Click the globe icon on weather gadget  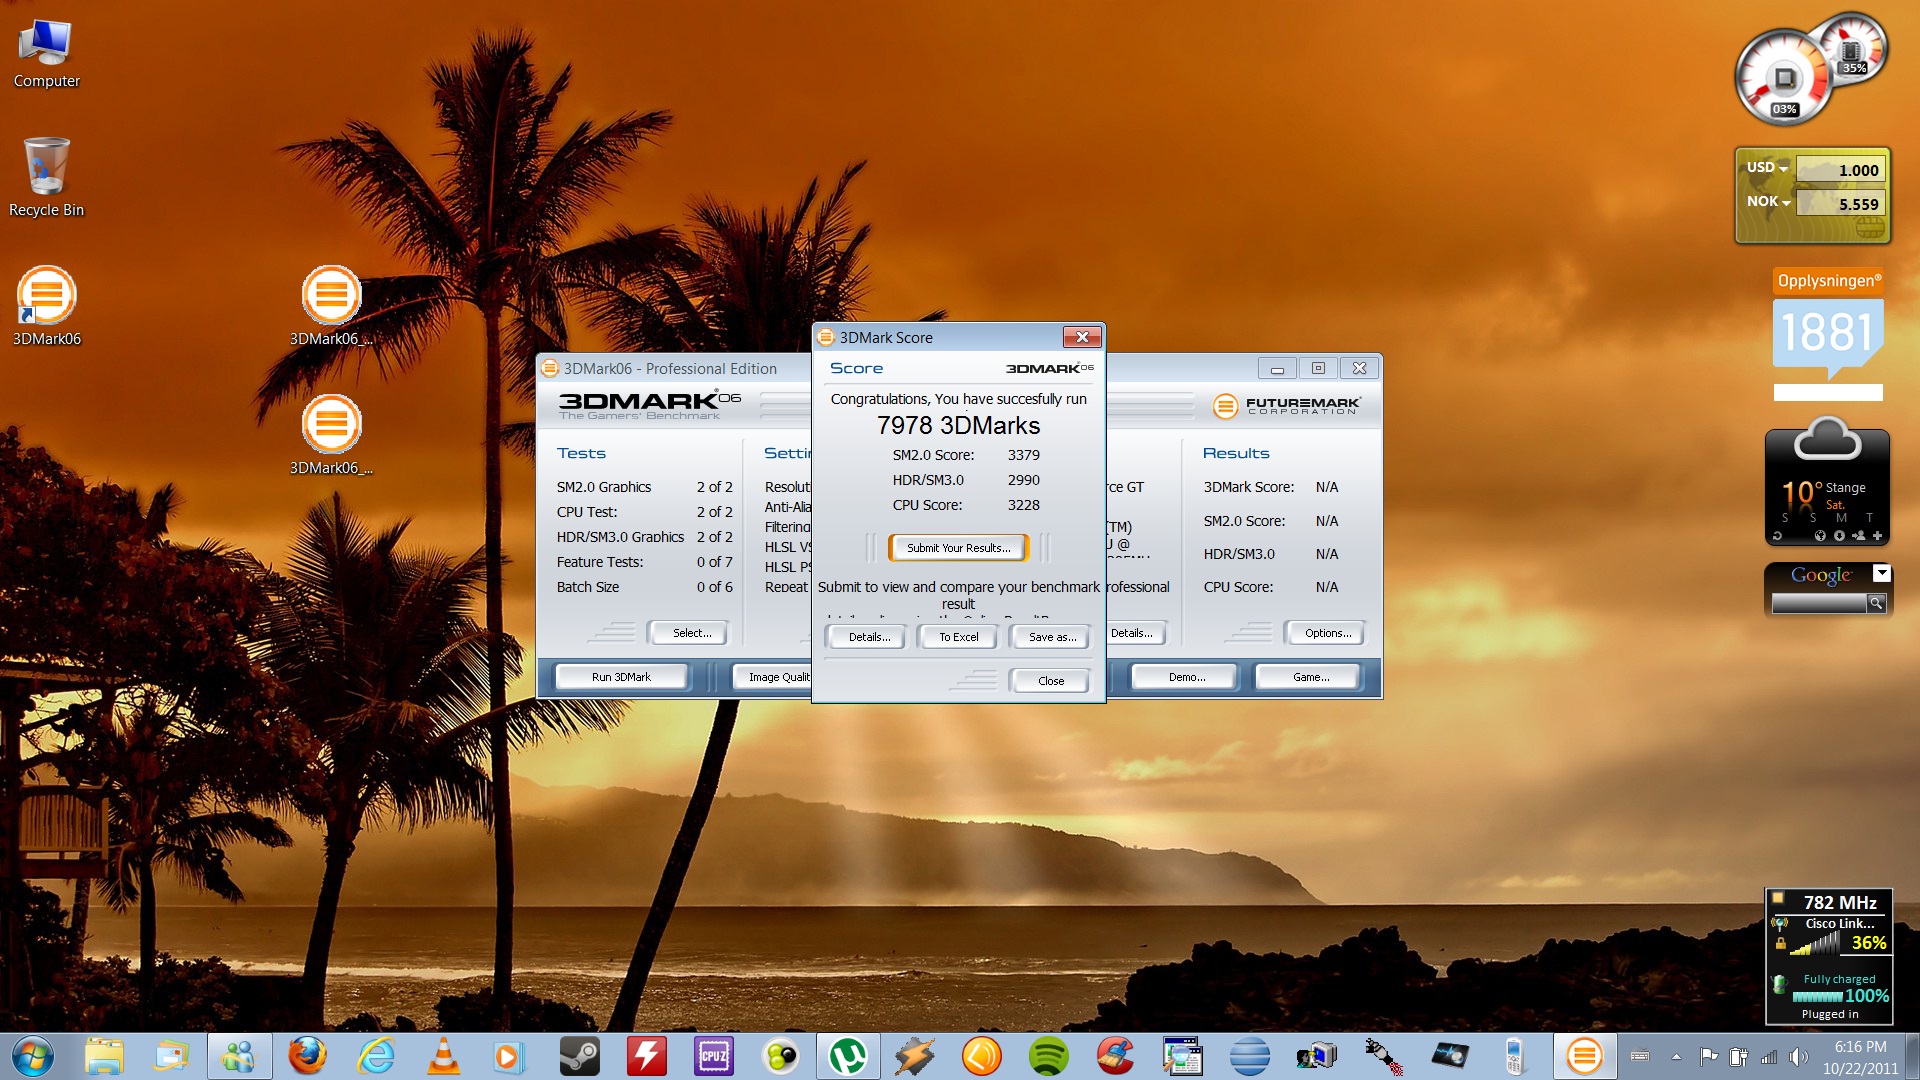(1820, 536)
